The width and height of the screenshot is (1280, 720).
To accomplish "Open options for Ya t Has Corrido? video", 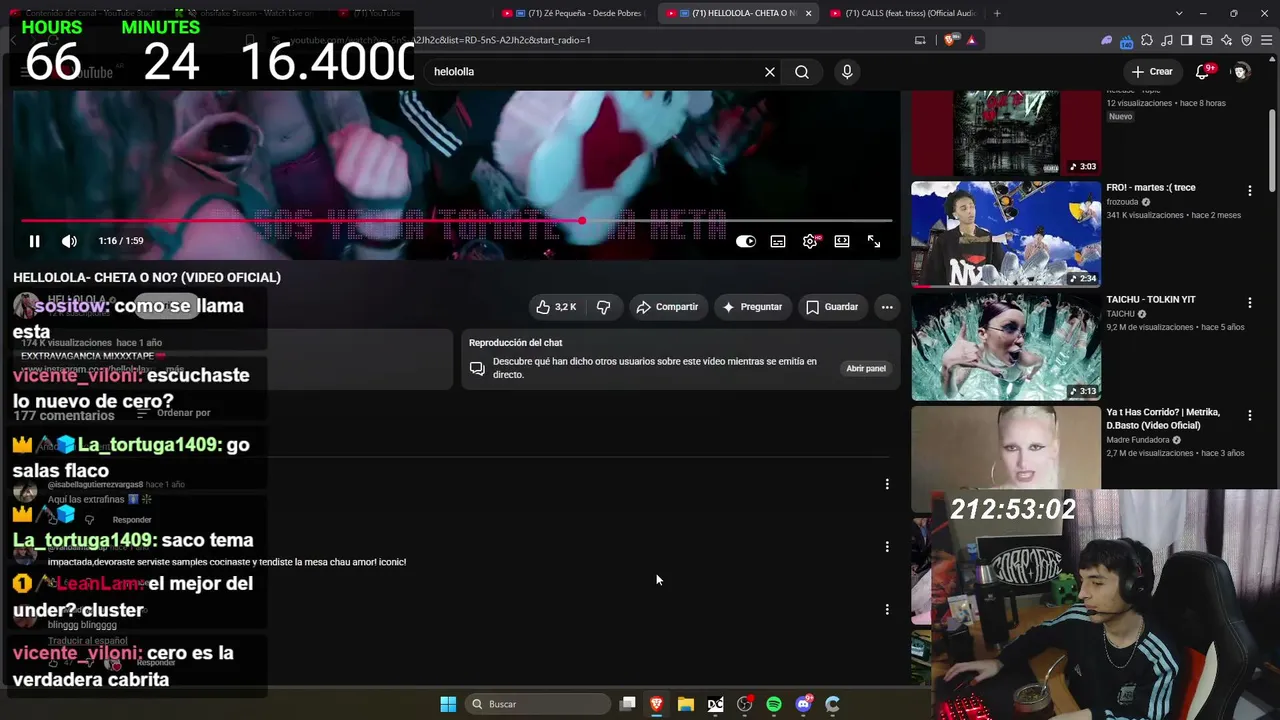I will pyautogui.click(x=1249, y=414).
